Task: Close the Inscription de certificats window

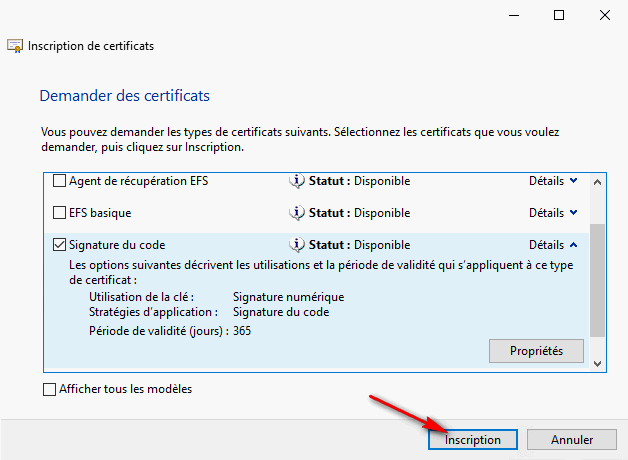Action: click(x=604, y=15)
